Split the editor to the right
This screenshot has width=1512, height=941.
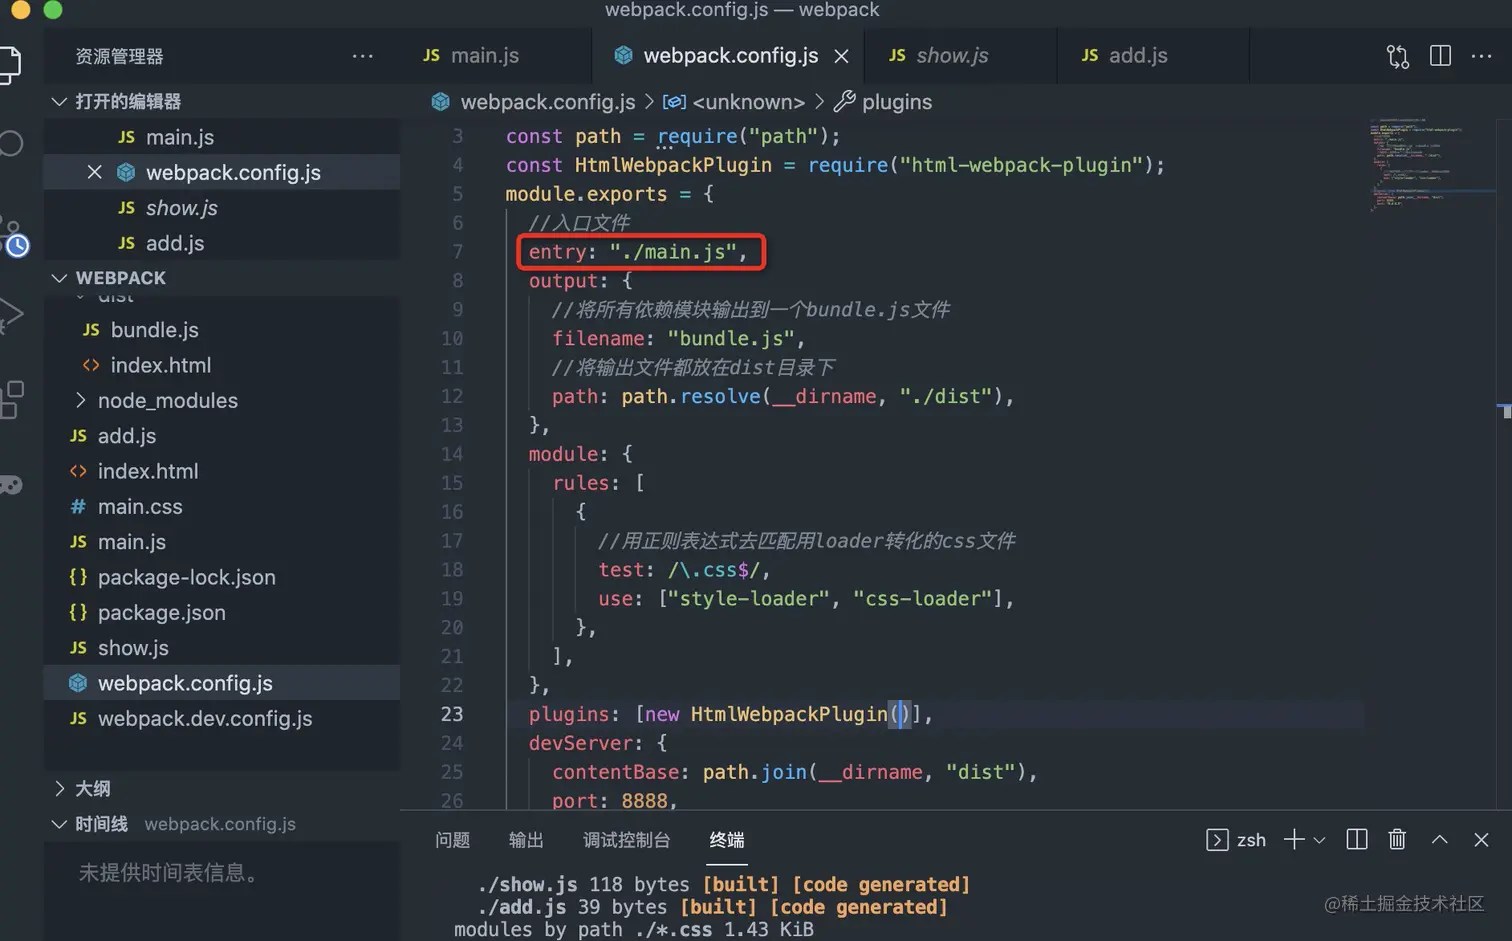point(1440,56)
